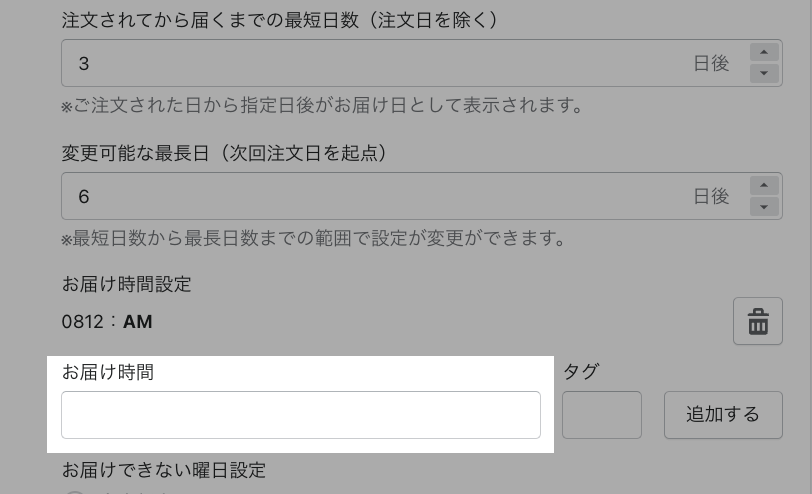Click the タグ field label
The image size is (812, 494).
pyautogui.click(x=581, y=372)
